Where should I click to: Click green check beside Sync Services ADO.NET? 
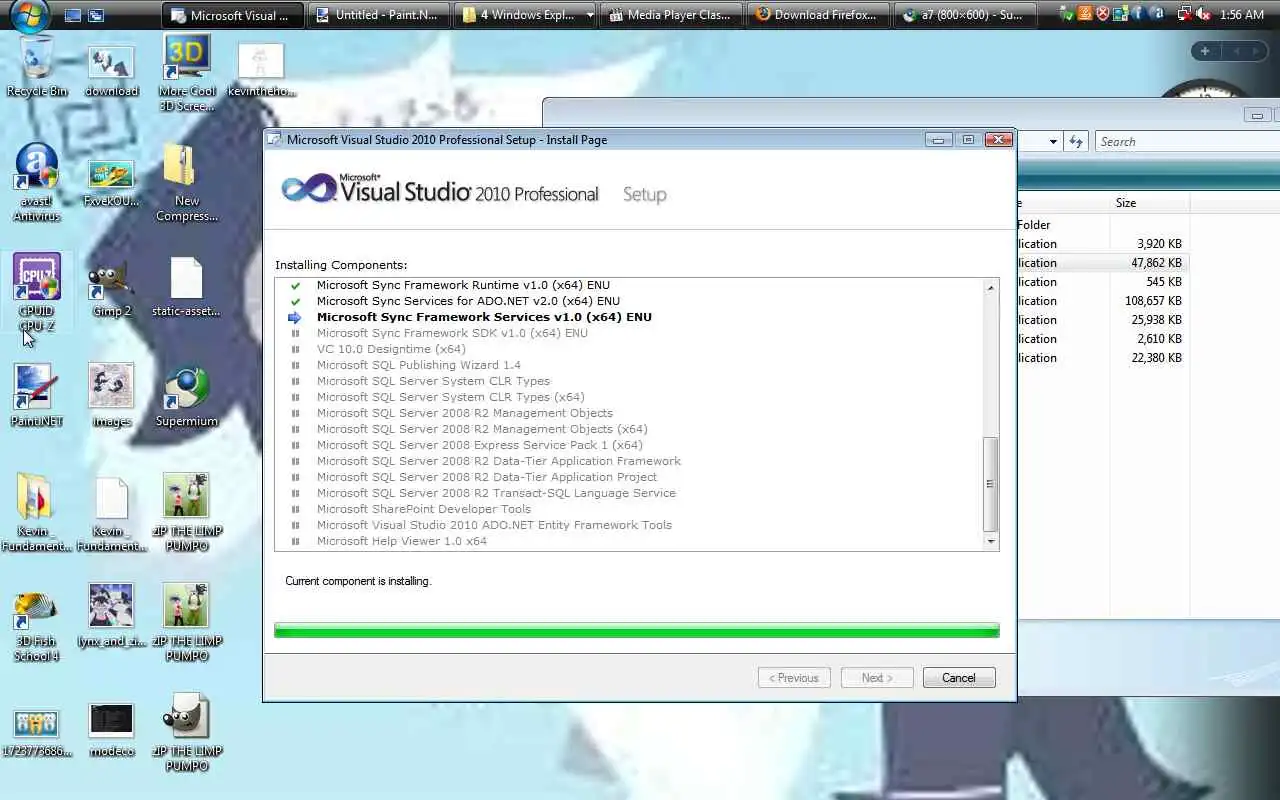coord(295,301)
